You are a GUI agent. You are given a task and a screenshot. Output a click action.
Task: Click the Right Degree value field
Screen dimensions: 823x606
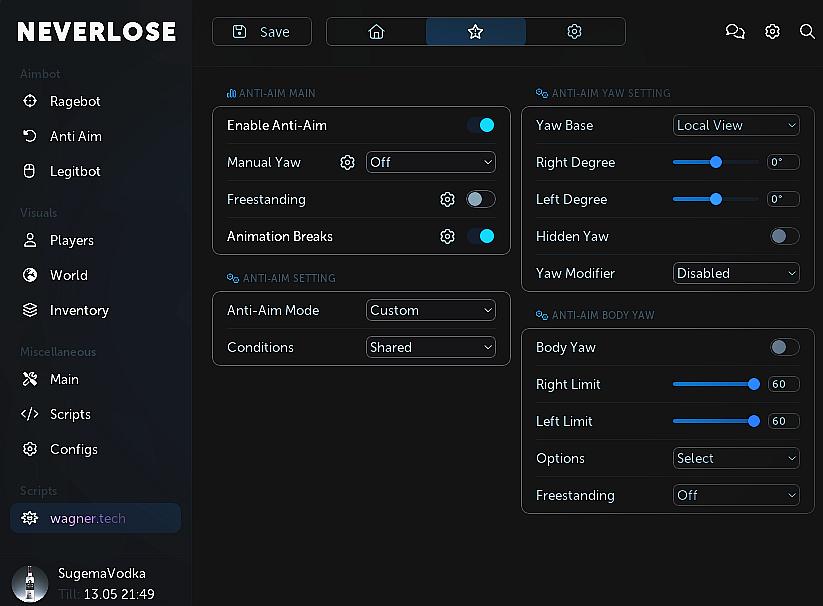click(783, 162)
